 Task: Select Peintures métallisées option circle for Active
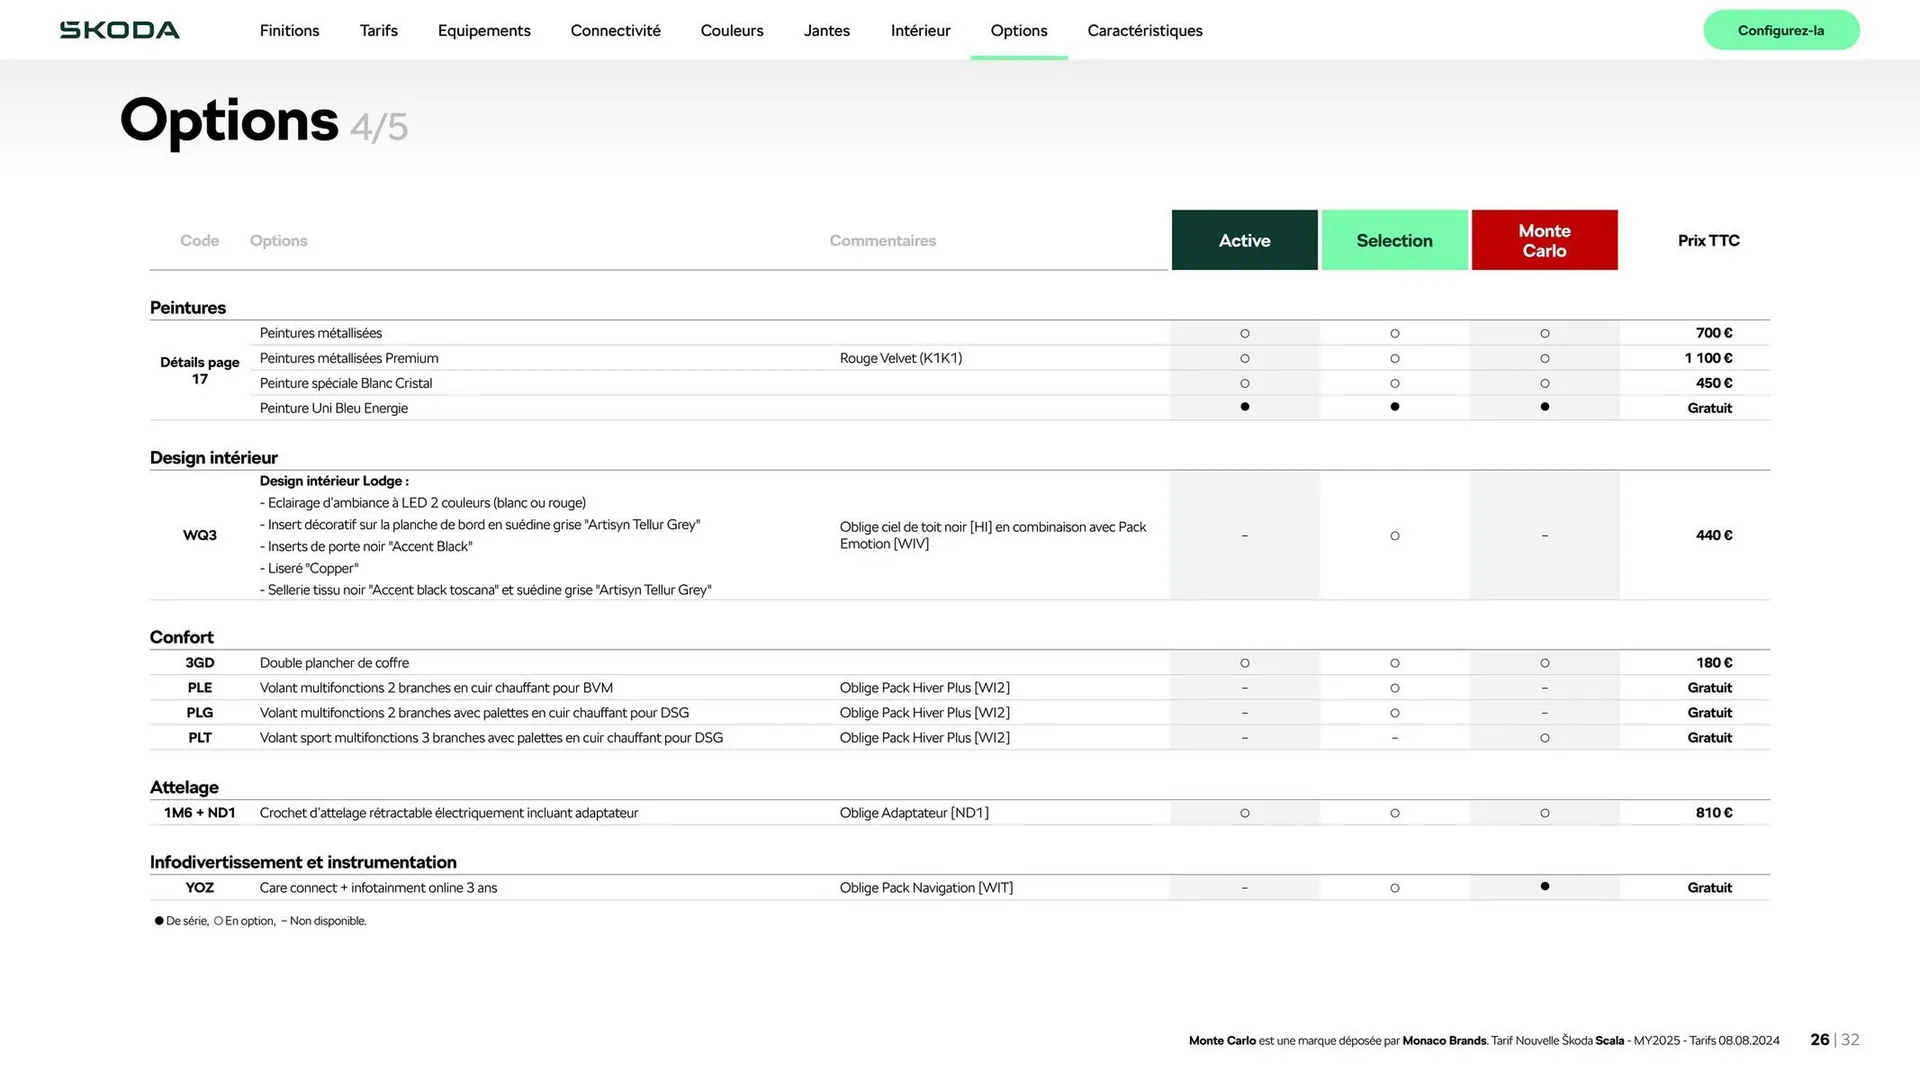tap(1244, 333)
